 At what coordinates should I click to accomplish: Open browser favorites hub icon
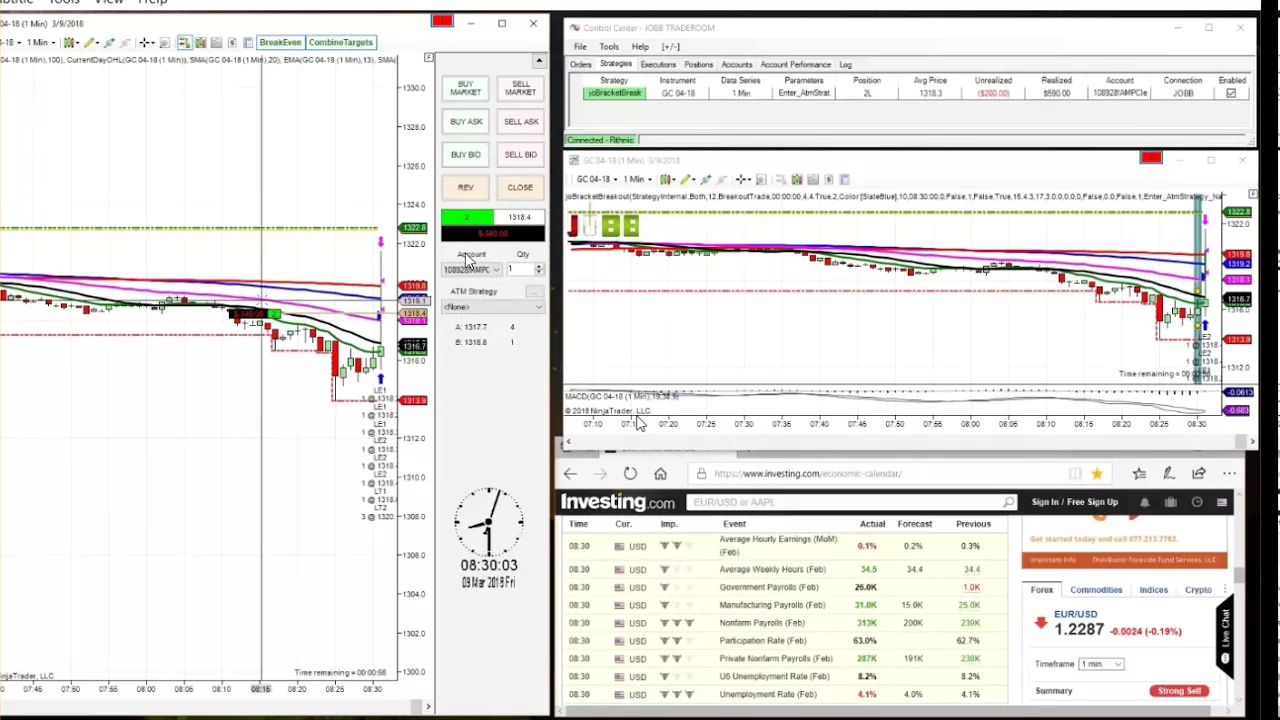[x=1139, y=474]
